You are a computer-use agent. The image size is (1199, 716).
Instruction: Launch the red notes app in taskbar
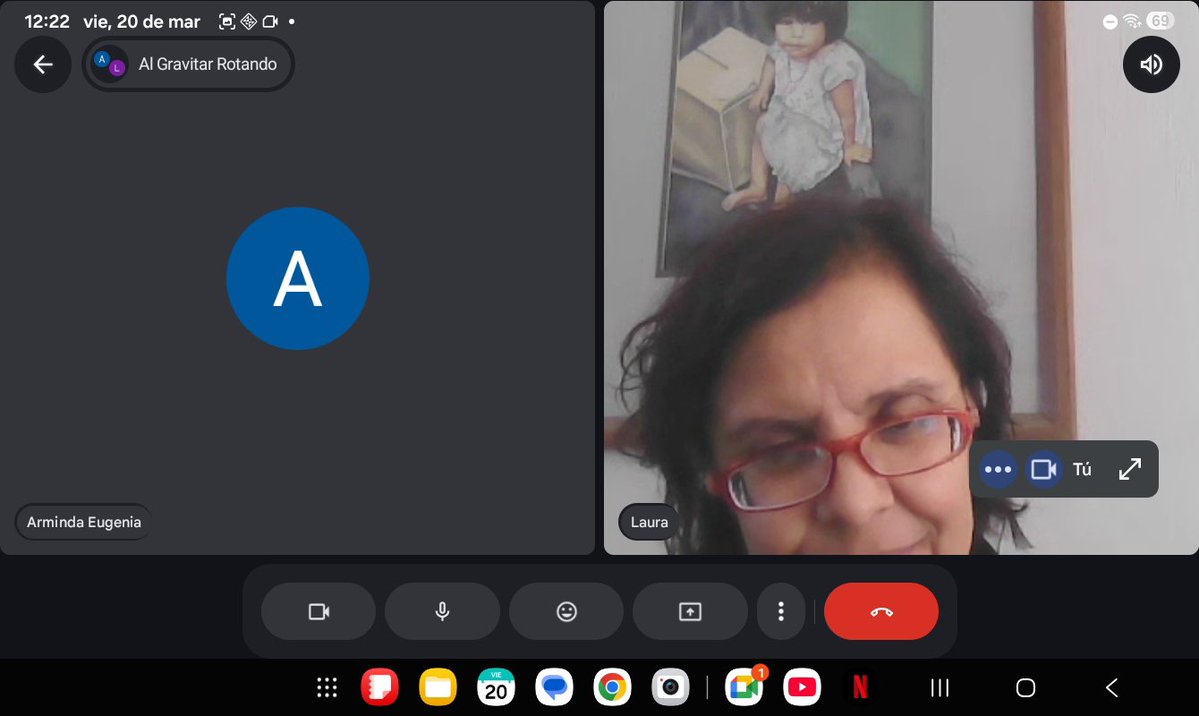click(x=380, y=687)
